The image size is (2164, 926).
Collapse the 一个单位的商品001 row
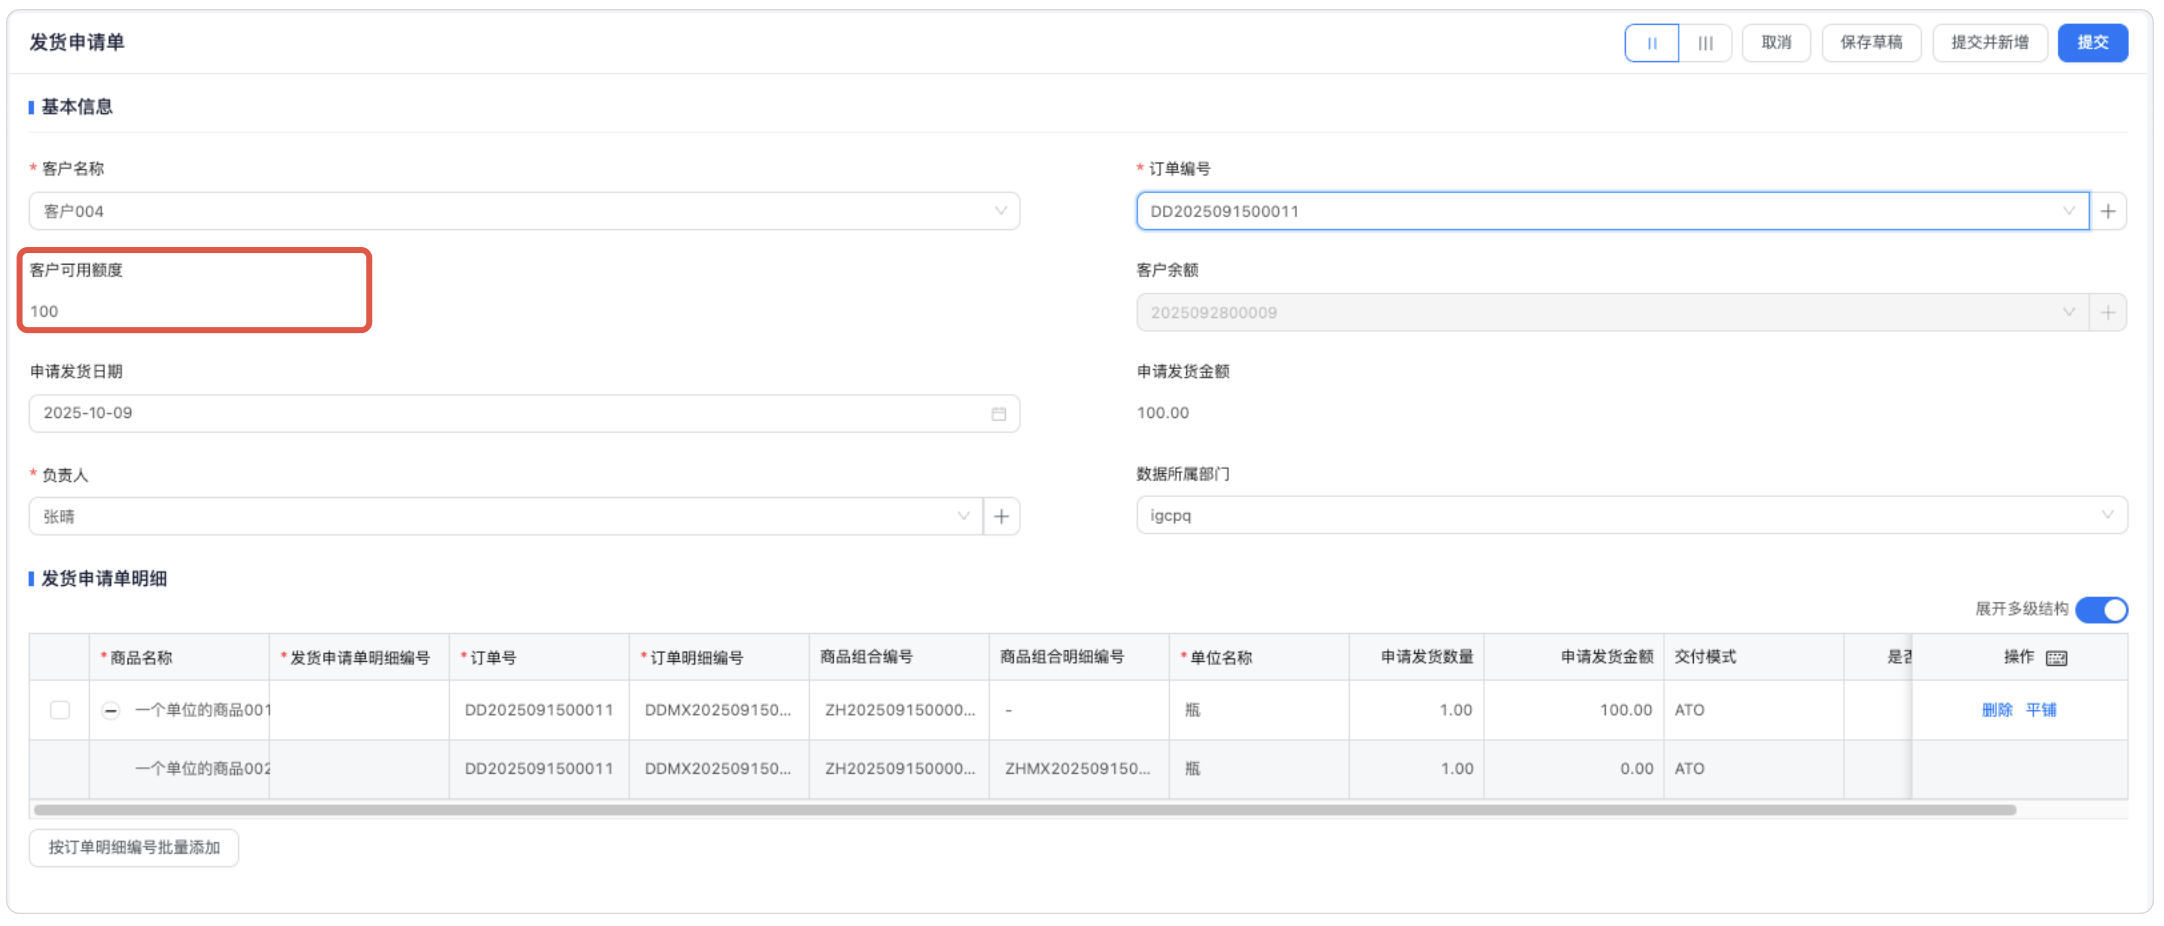(x=111, y=710)
